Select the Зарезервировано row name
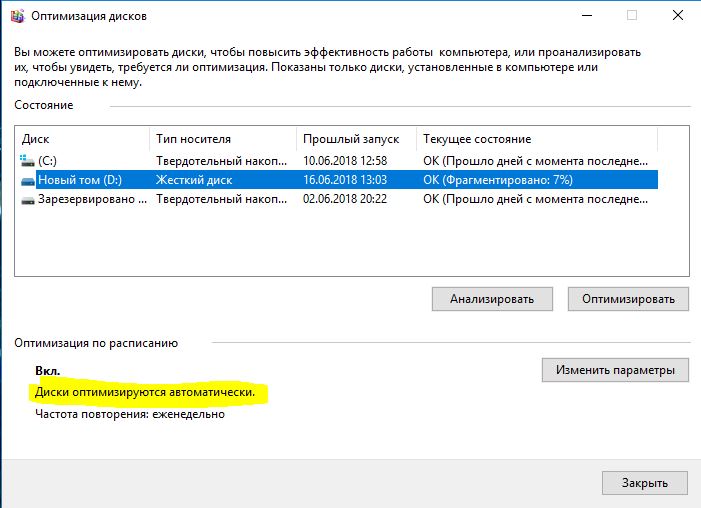 (92, 199)
